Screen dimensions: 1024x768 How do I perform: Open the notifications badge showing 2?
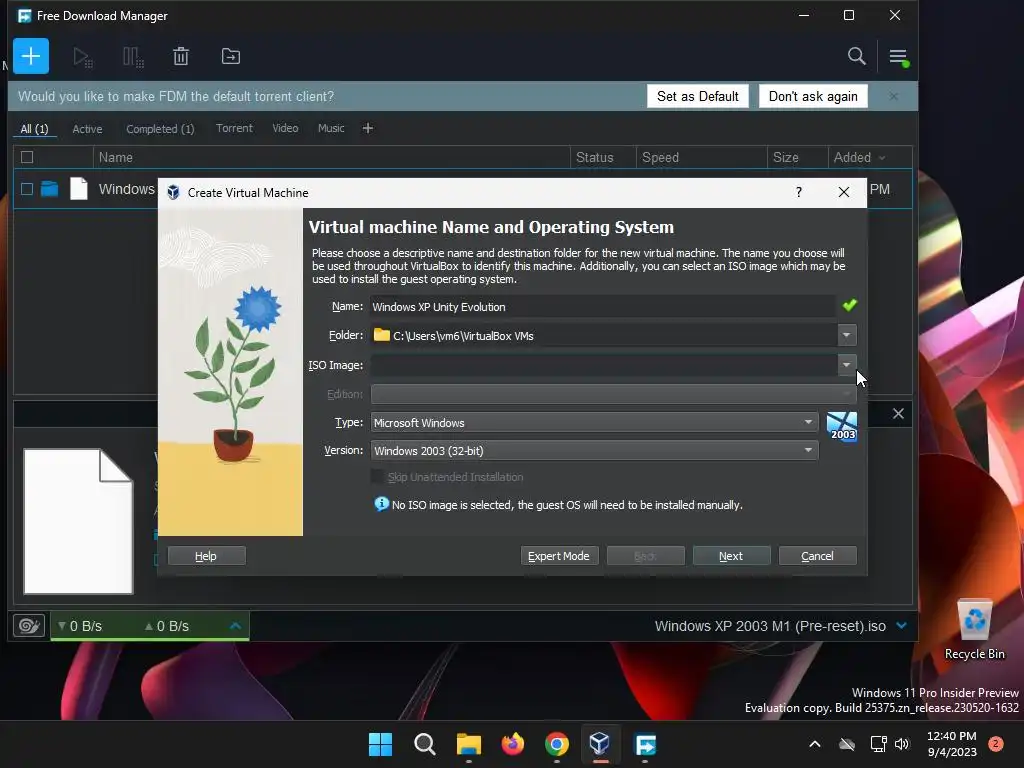click(996, 744)
